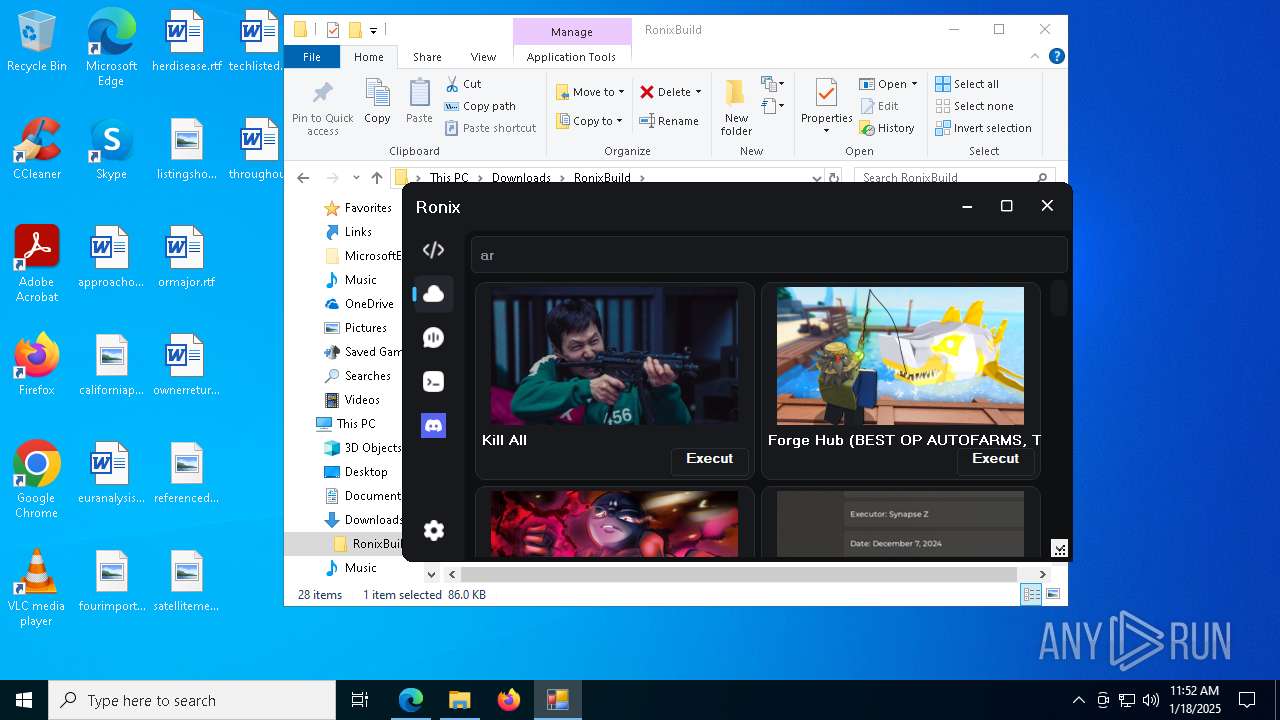Click the taskbar search box

[x=192, y=700]
